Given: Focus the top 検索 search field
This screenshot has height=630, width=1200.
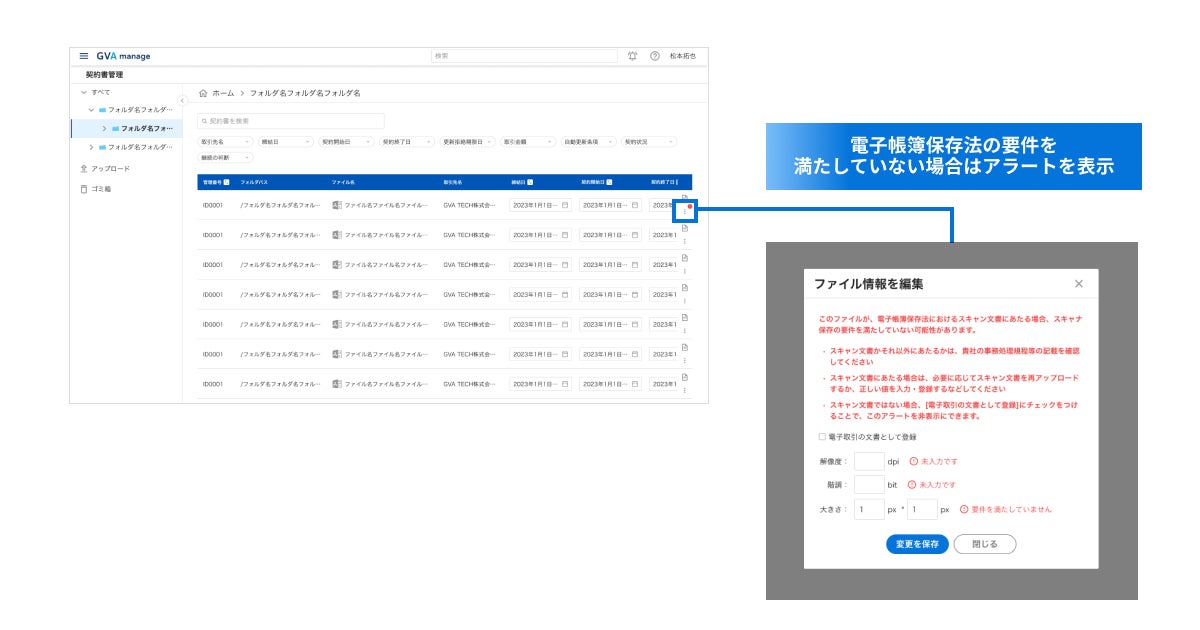Looking at the screenshot, I should pyautogui.click(x=524, y=56).
